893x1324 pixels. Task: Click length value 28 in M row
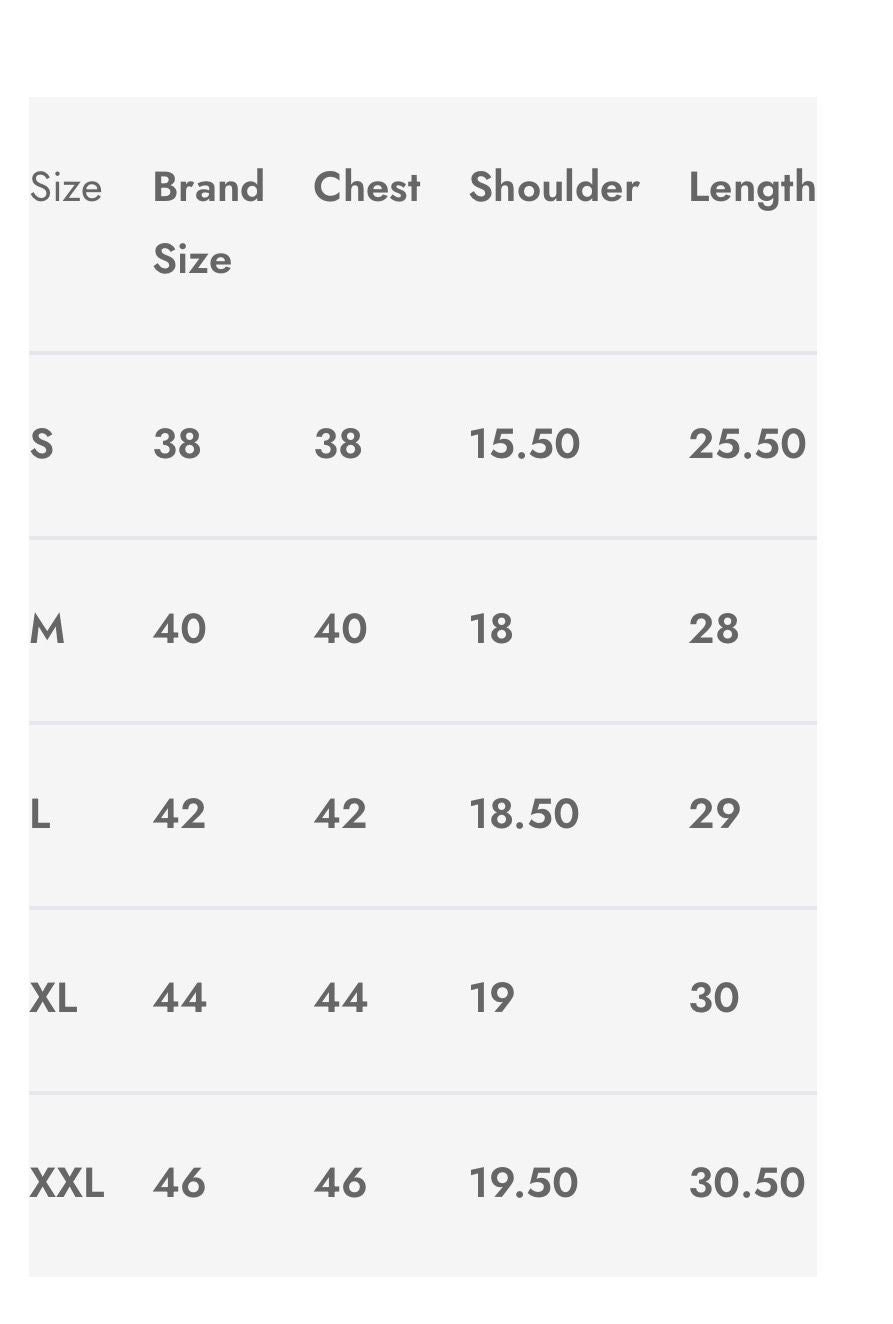point(713,629)
